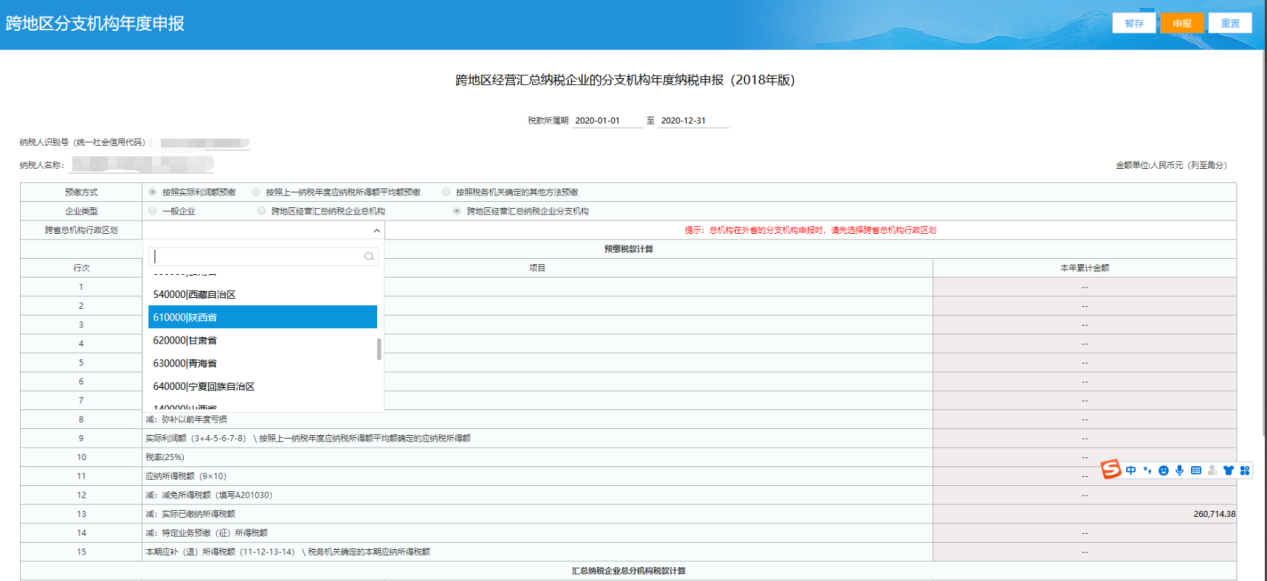Viewport: 1267px width, 581px height.
Task: Click the search magnifier in dropdown filter
Action: click(369, 257)
